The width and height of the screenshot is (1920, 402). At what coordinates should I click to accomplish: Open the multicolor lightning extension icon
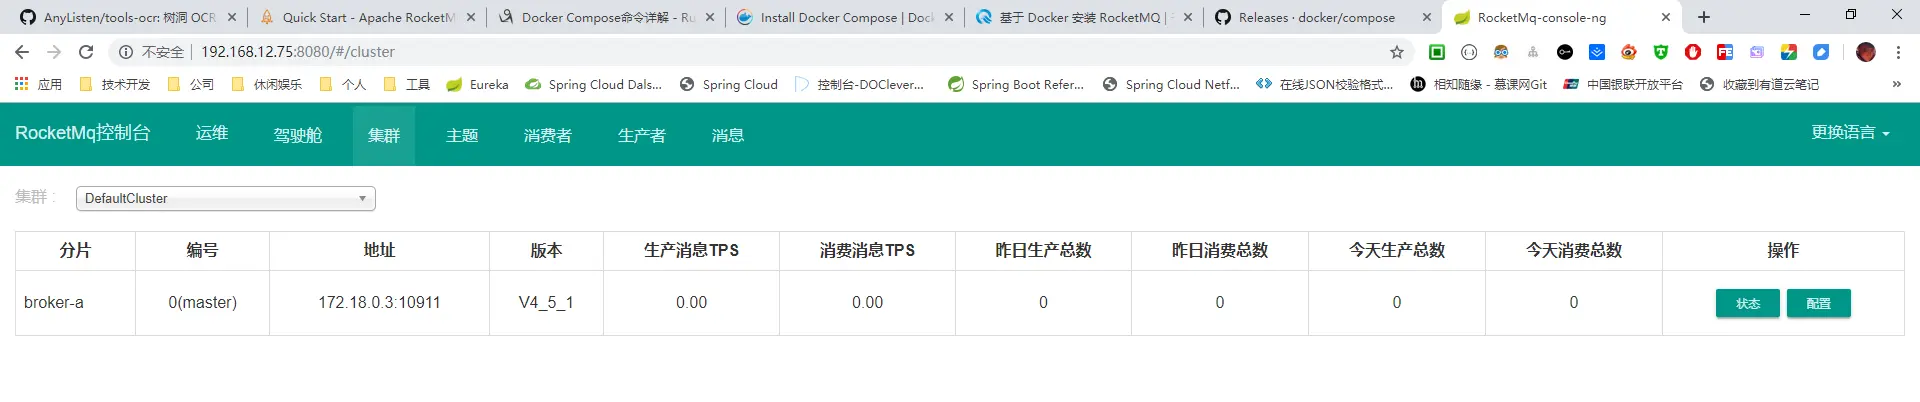pyautogui.click(x=1789, y=52)
